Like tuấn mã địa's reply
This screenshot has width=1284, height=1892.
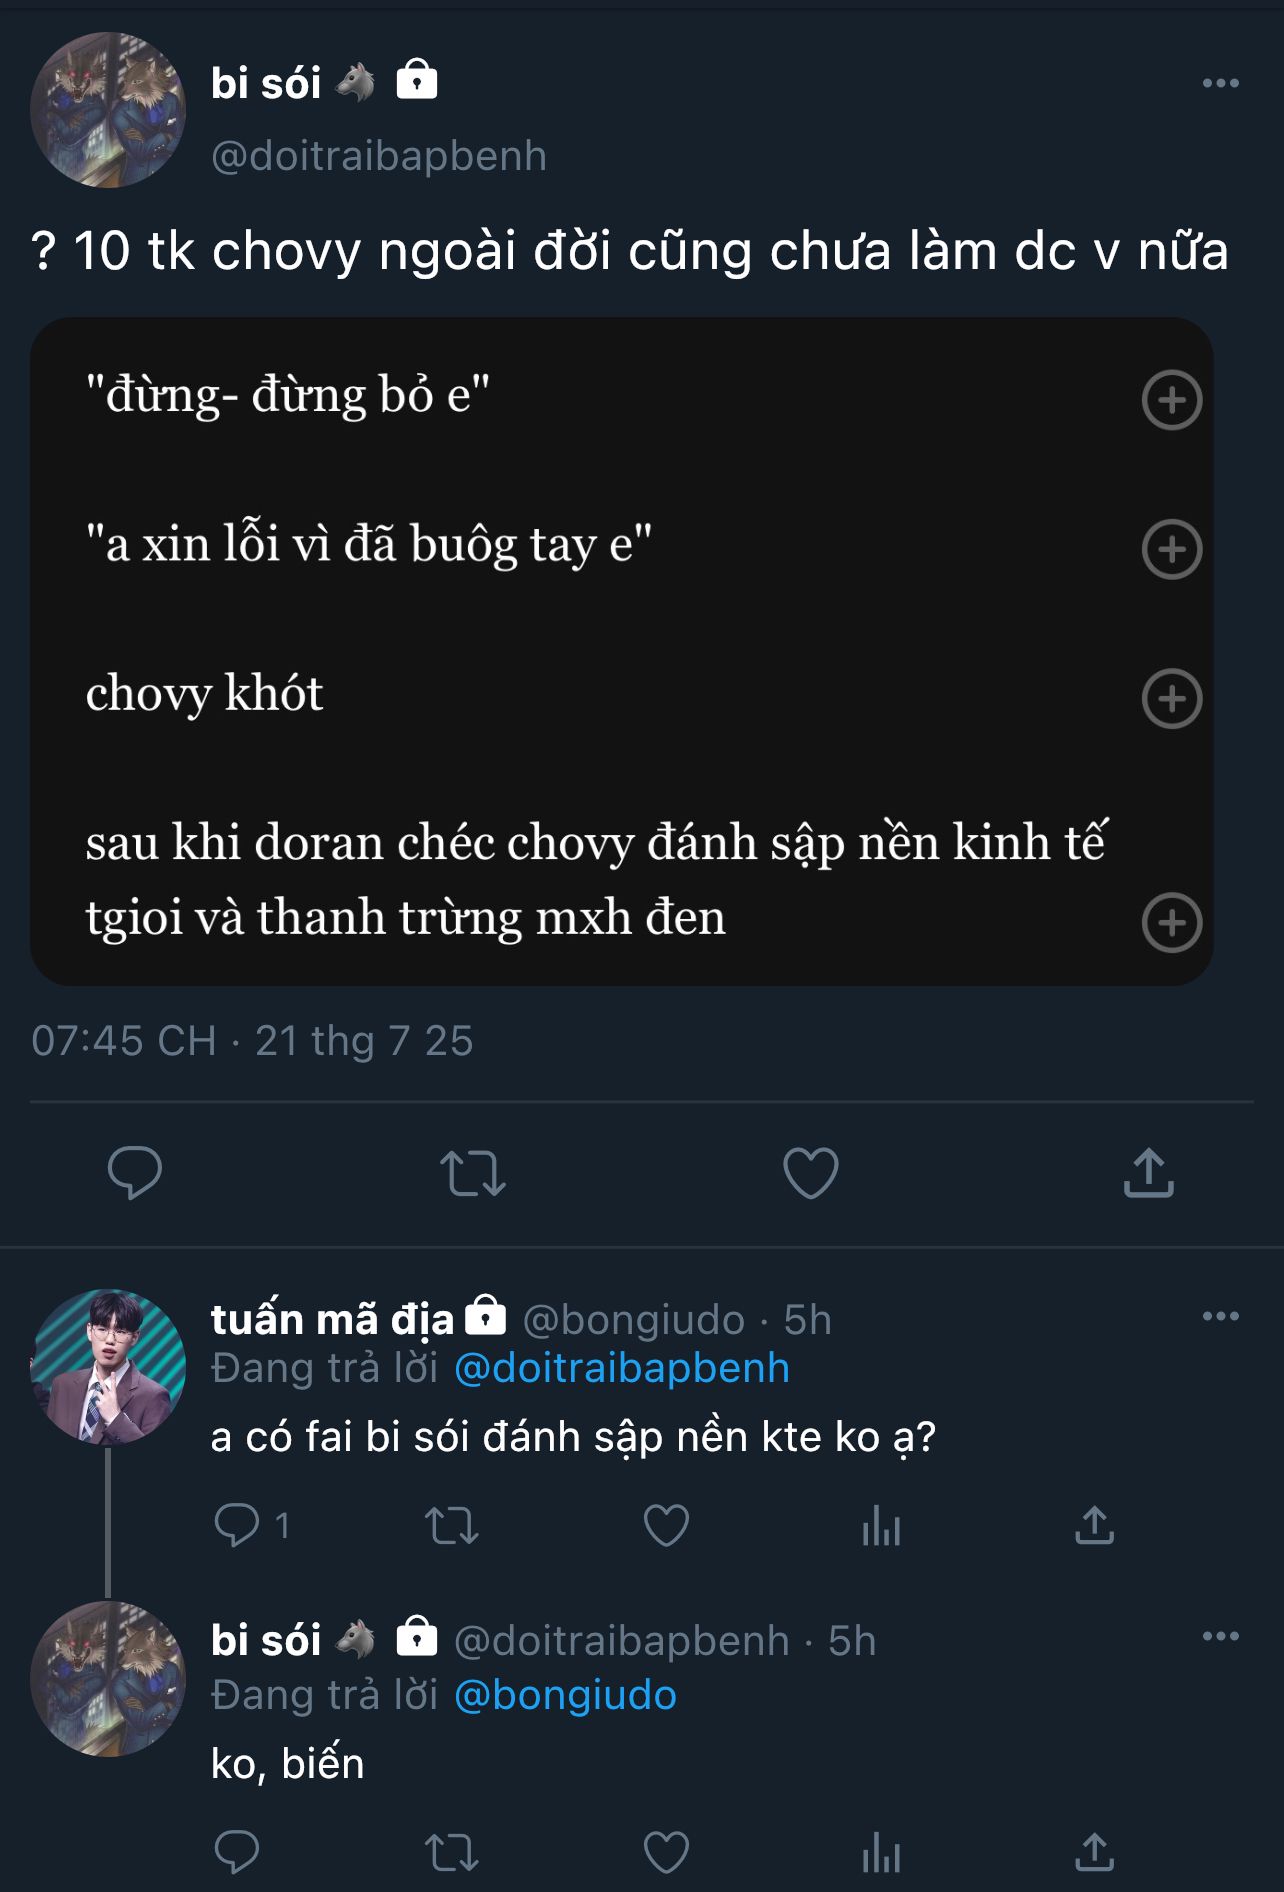666,1526
